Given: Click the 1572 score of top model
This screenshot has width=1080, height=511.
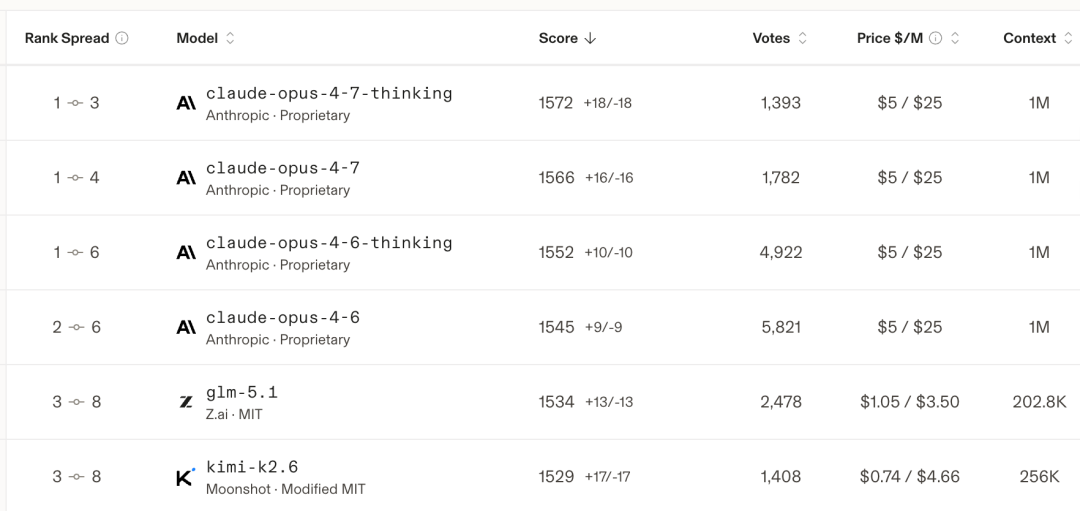Looking at the screenshot, I should pos(556,103).
